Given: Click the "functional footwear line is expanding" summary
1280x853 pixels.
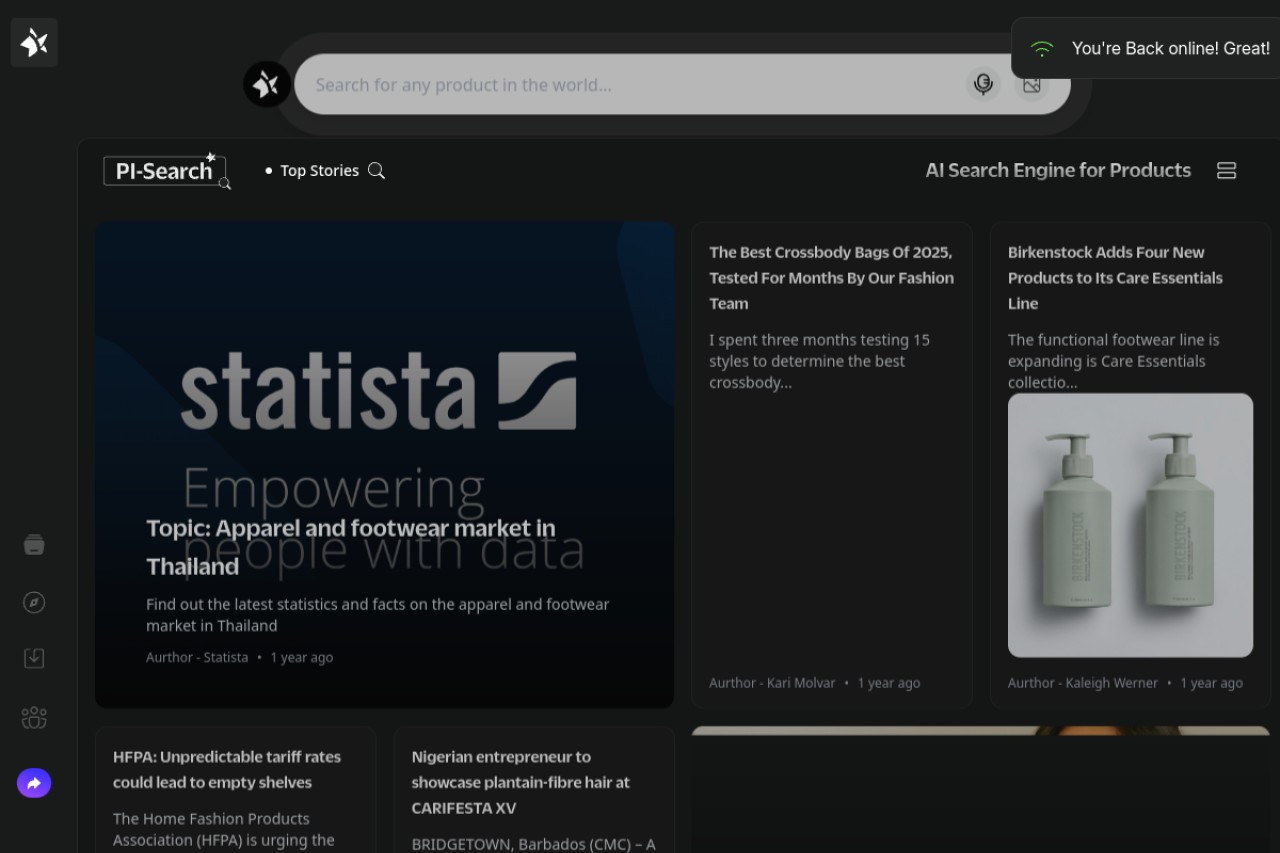Looking at the screenshot, I should [1114, 361].
